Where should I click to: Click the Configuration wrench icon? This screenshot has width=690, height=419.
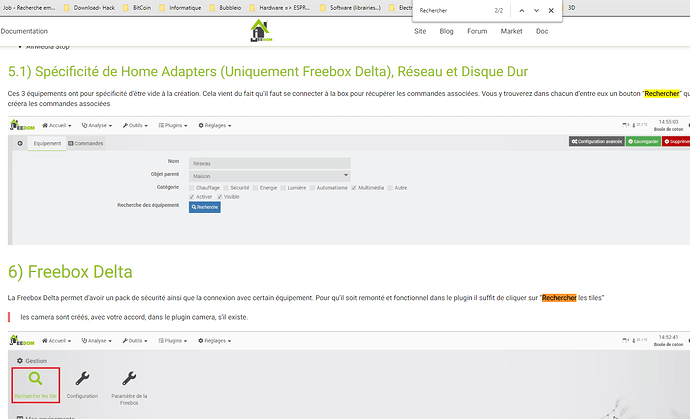tap(82, 379)
